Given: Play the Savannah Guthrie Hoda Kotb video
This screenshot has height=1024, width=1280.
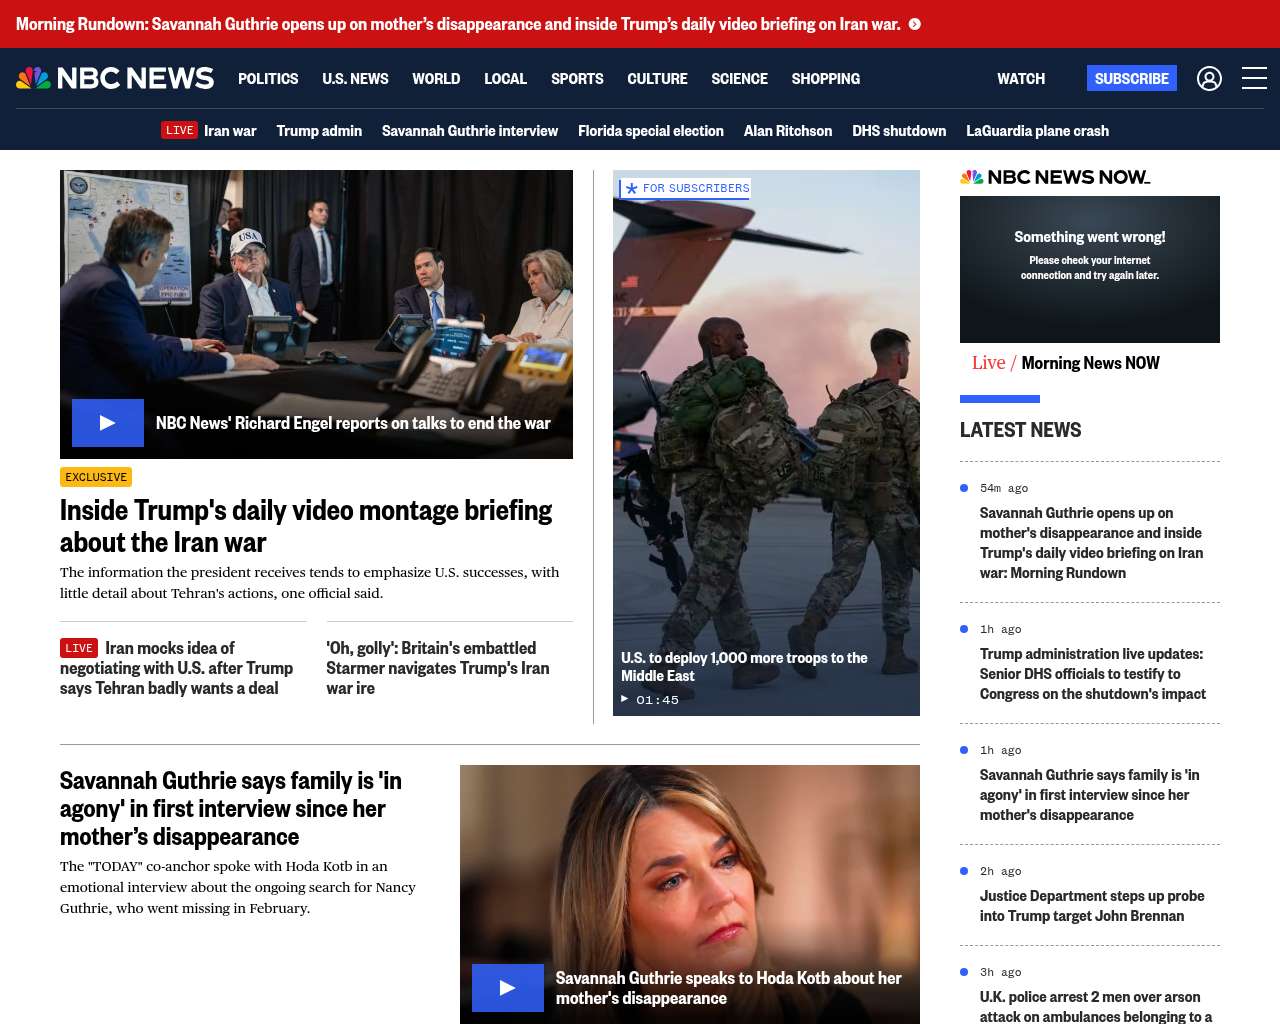Looking at the screenshot, I should tap(508, 988).
